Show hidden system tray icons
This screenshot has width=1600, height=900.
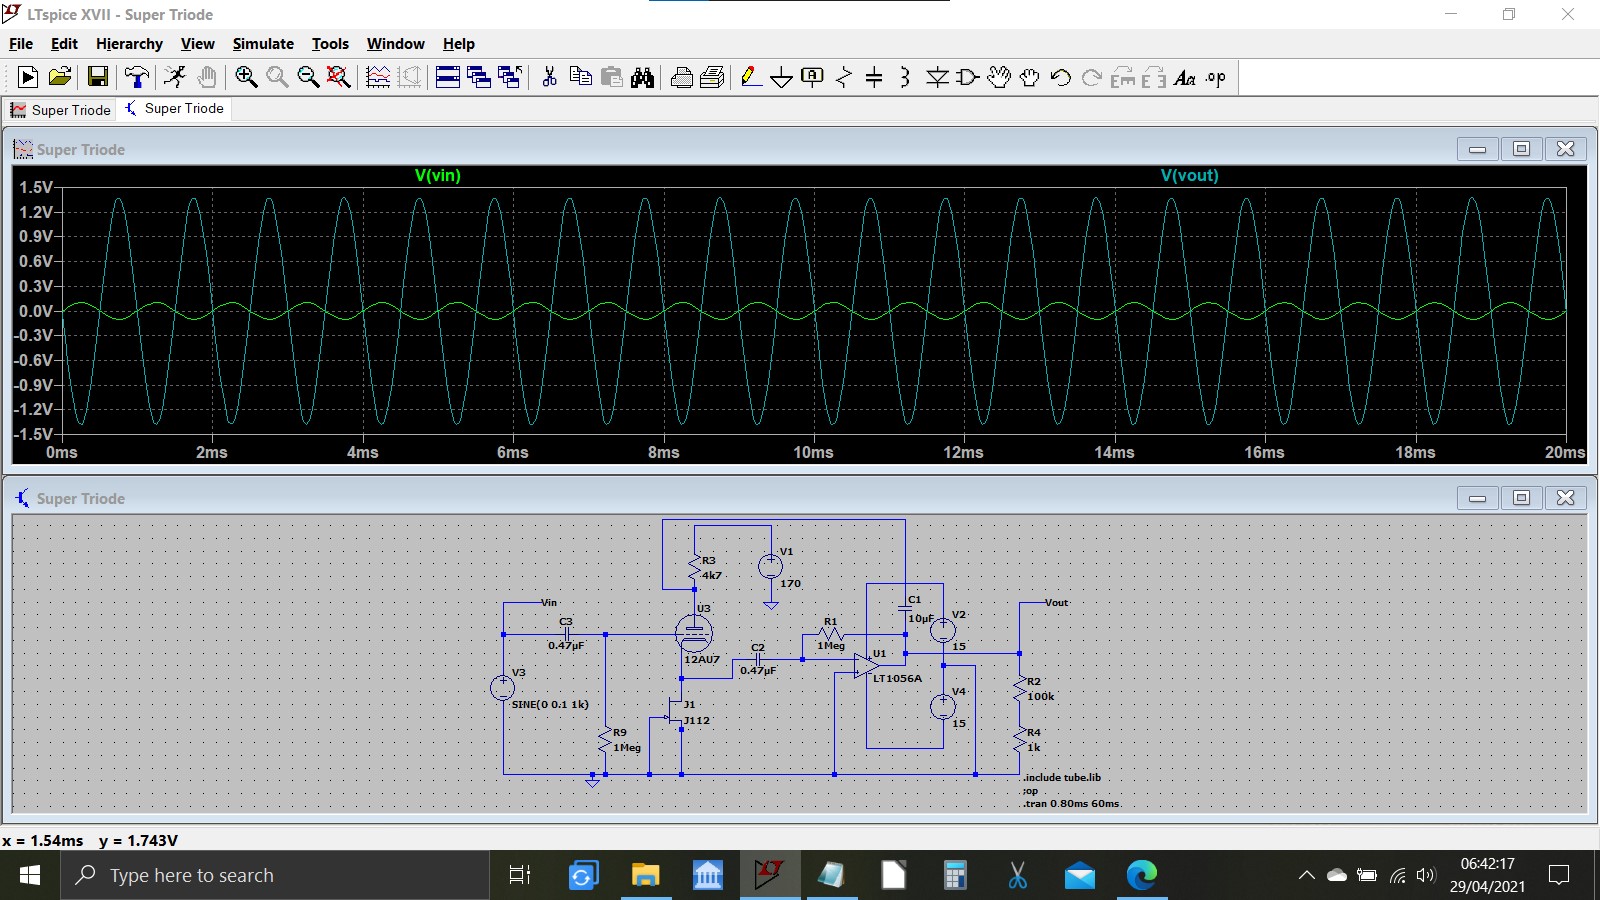(1306, 876)
